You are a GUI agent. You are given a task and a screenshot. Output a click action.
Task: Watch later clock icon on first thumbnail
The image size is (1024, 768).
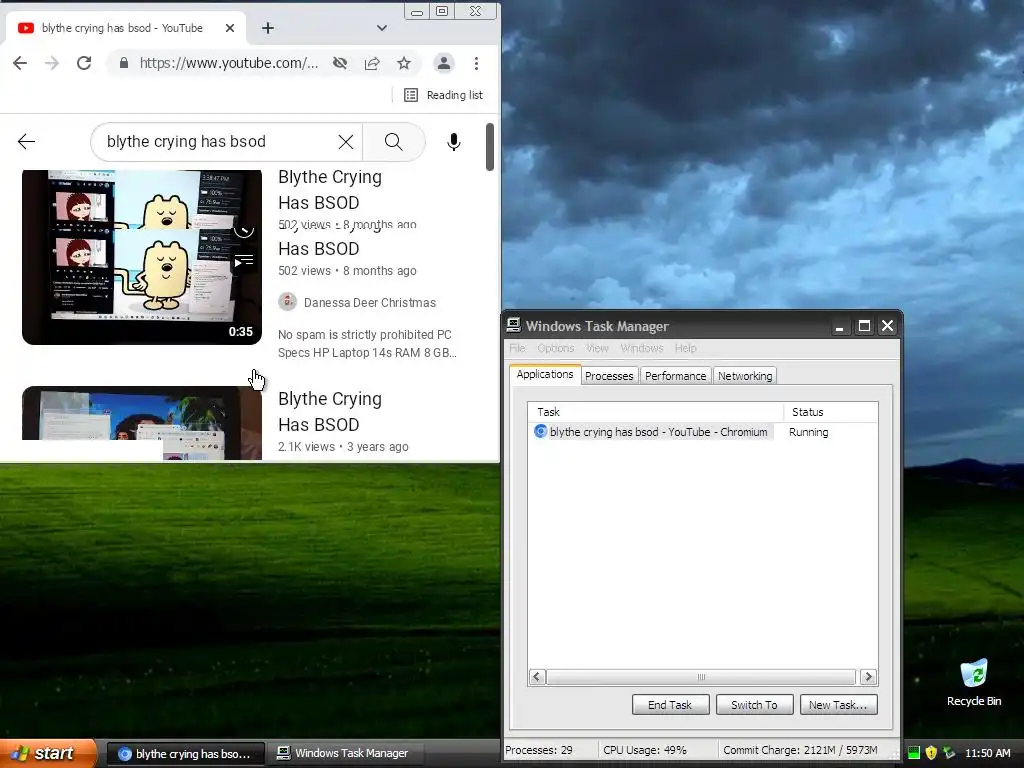click(x=244, y=230)
